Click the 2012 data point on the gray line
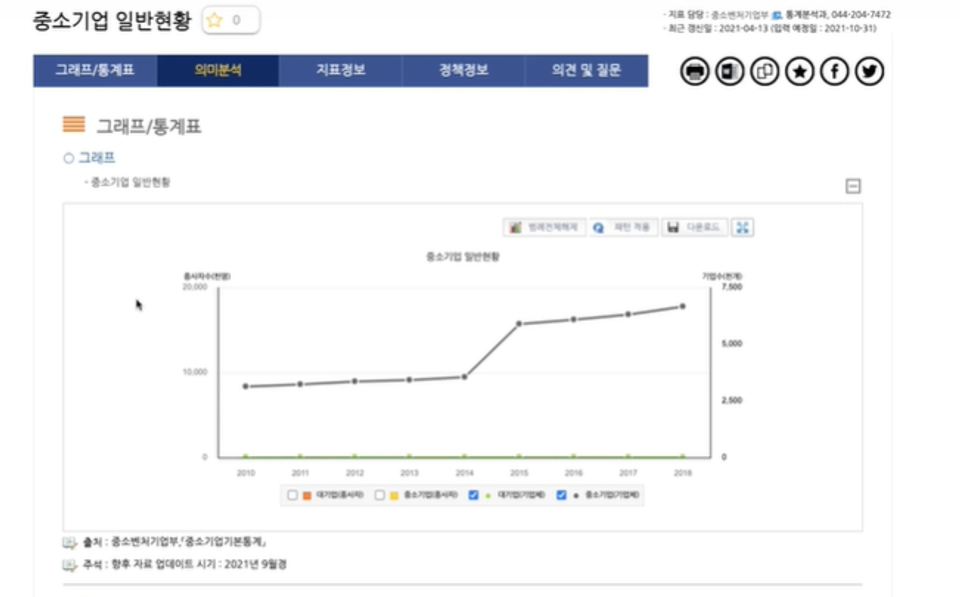960x597 pixels. pyautogui.click(x=355, y=381)
